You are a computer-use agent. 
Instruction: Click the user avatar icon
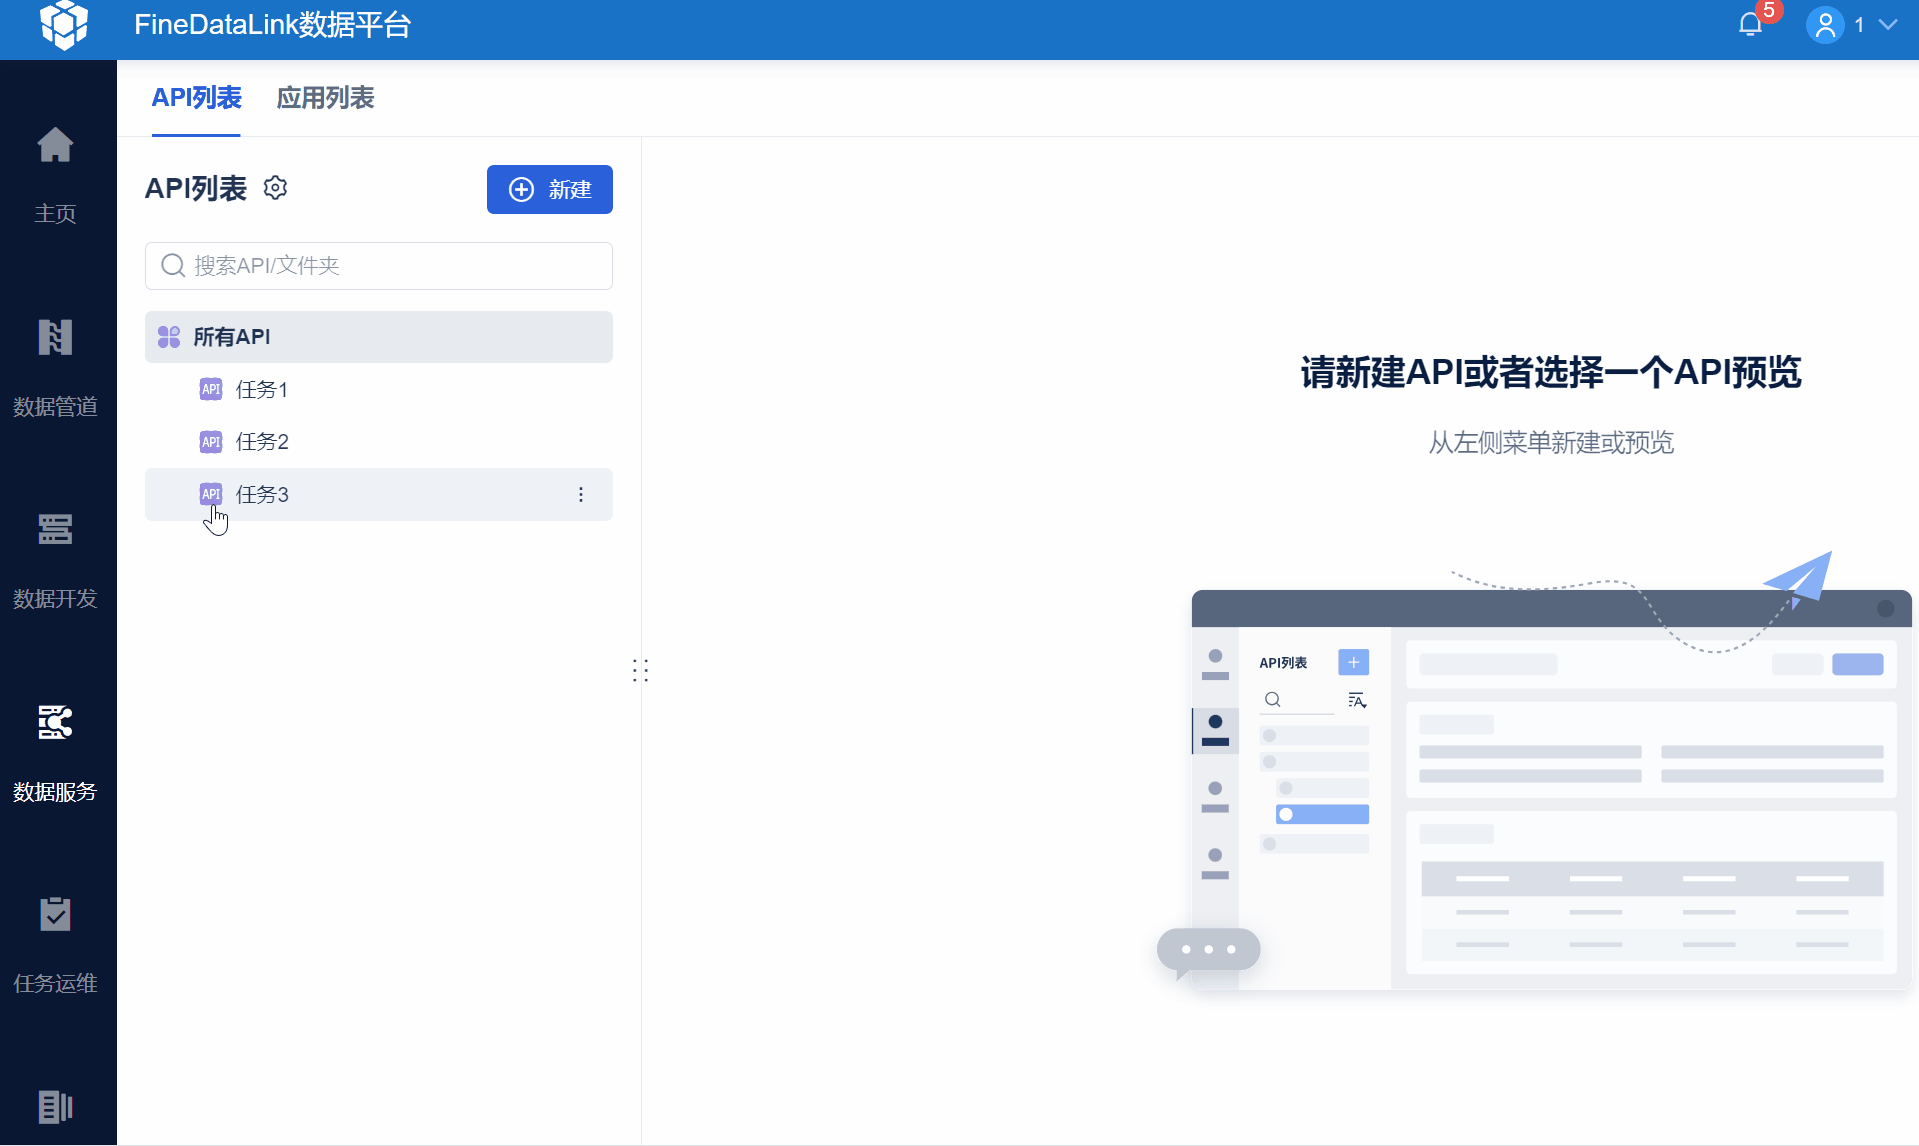tap(1825, 25)
